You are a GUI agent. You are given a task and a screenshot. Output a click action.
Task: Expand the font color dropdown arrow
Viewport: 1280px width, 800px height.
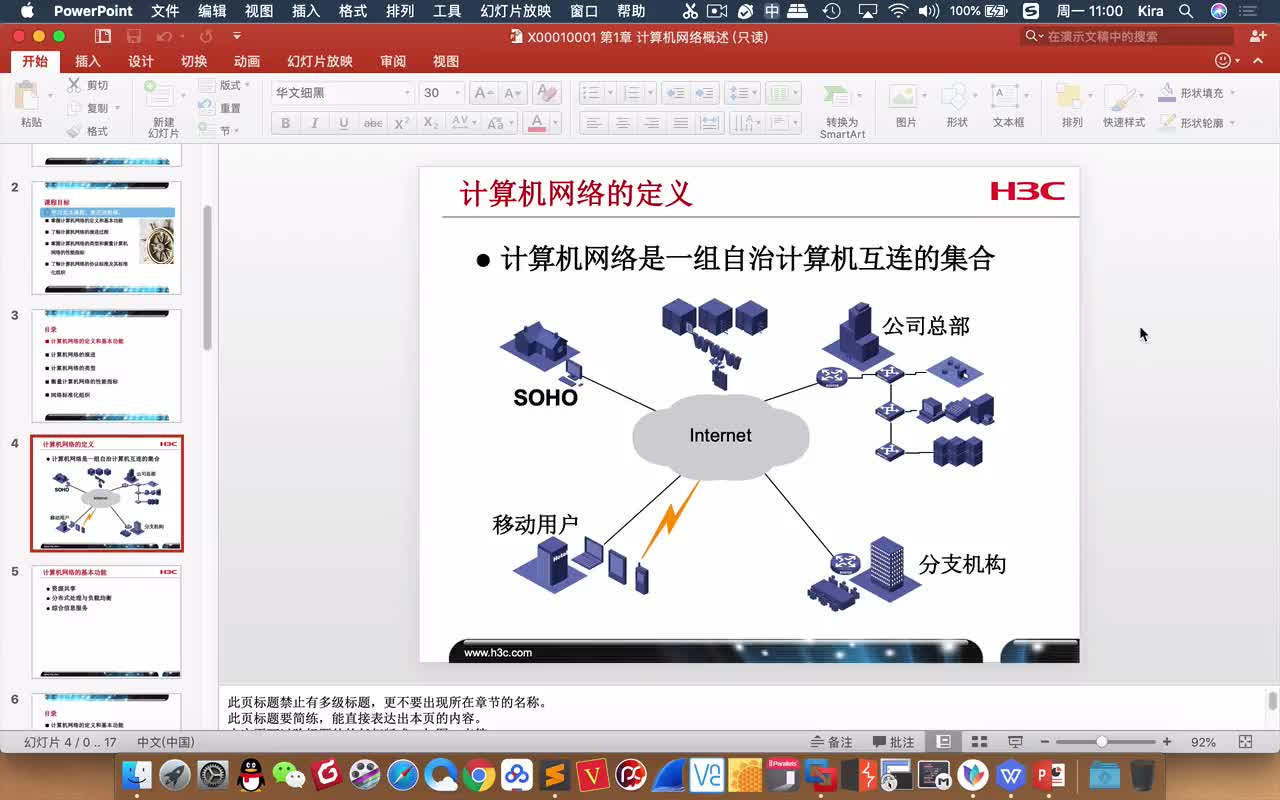point(555,123)
